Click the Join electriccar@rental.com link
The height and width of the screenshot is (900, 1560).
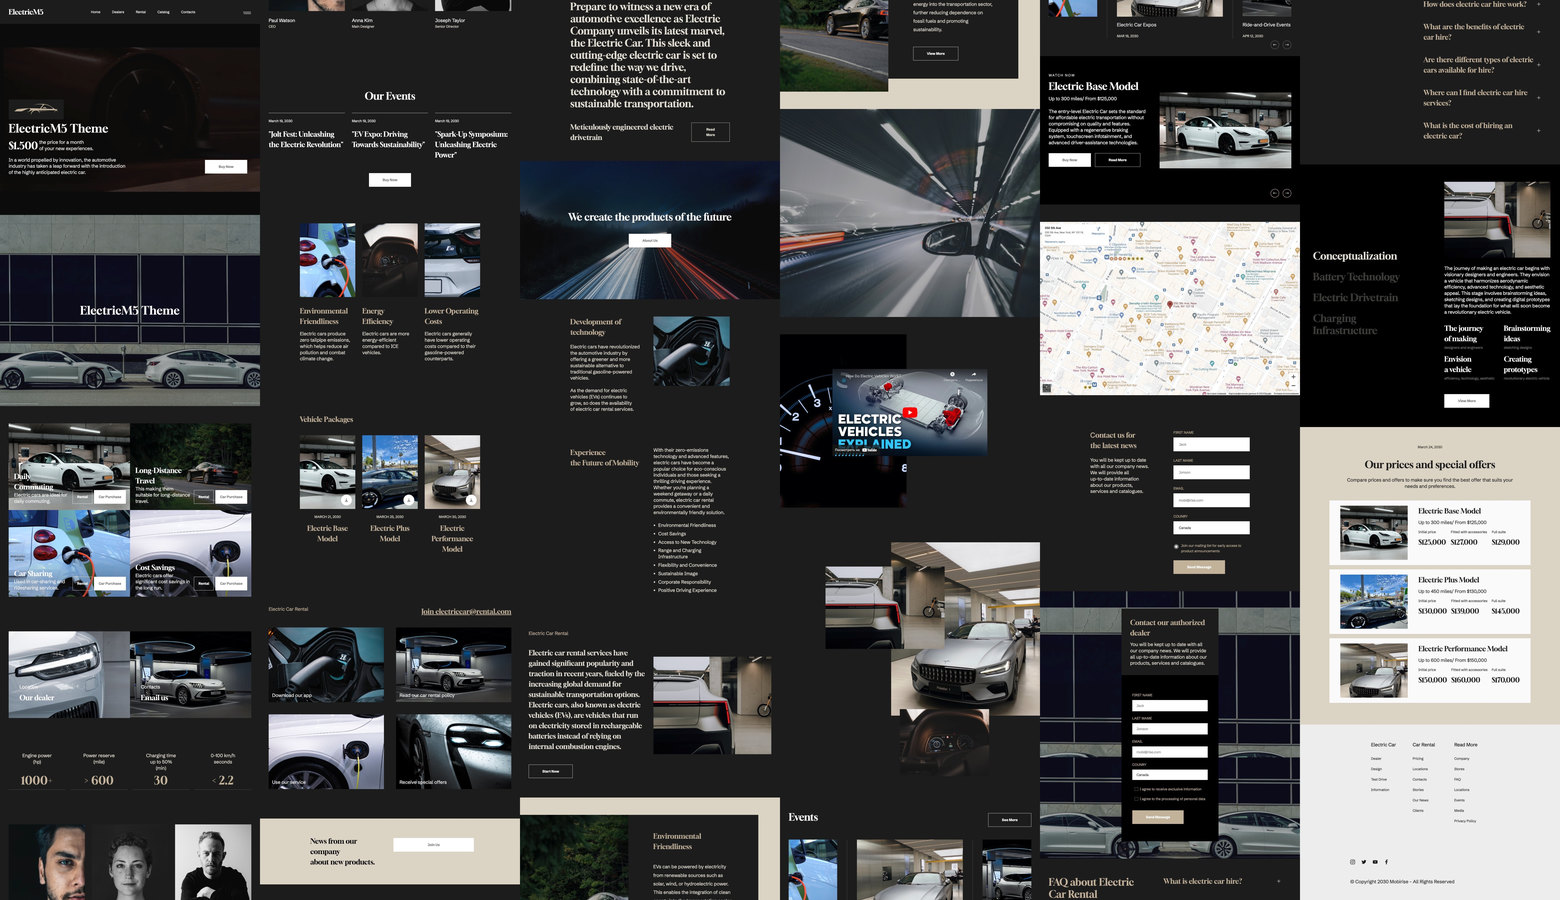point(466,611)
